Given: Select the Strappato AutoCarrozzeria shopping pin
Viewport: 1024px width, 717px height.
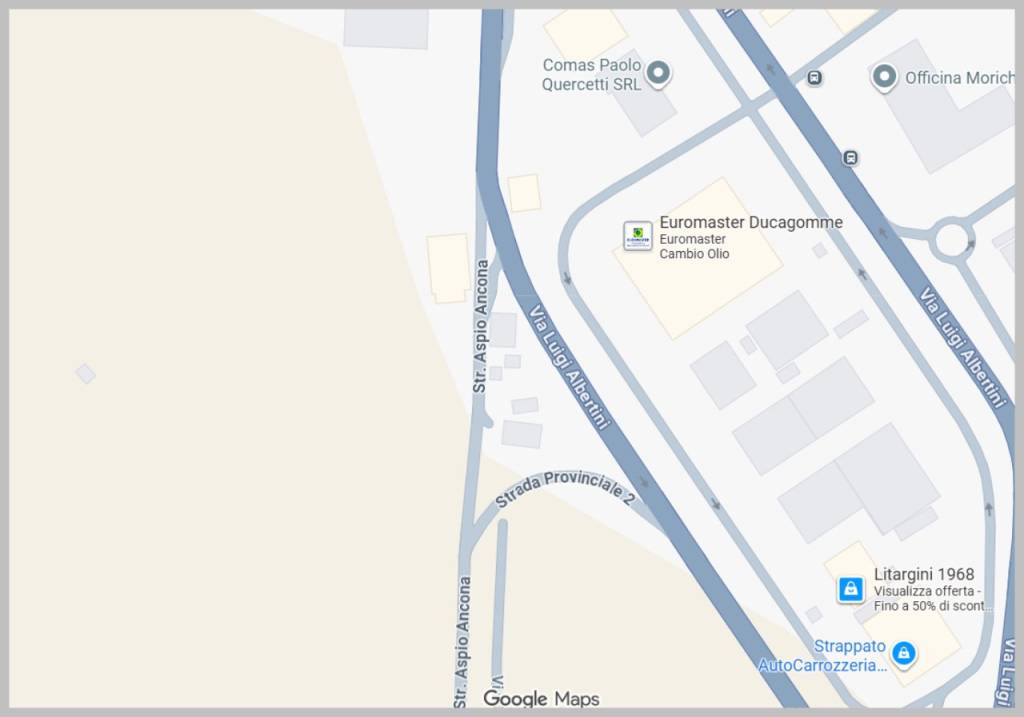Looking at the screenshot, I should 904,653.
